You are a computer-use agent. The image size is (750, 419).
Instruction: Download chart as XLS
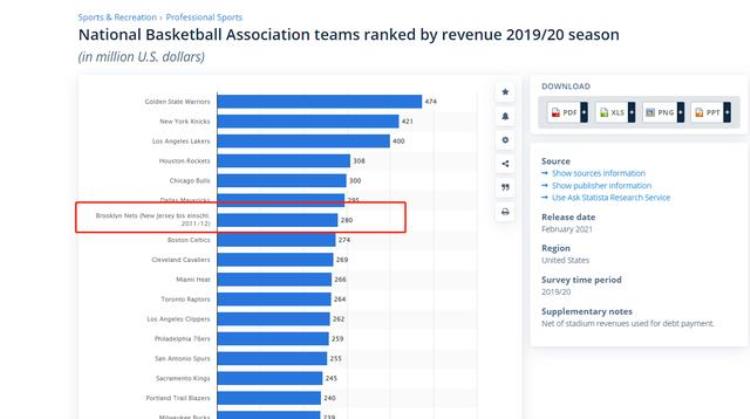(x=612, y=112)
